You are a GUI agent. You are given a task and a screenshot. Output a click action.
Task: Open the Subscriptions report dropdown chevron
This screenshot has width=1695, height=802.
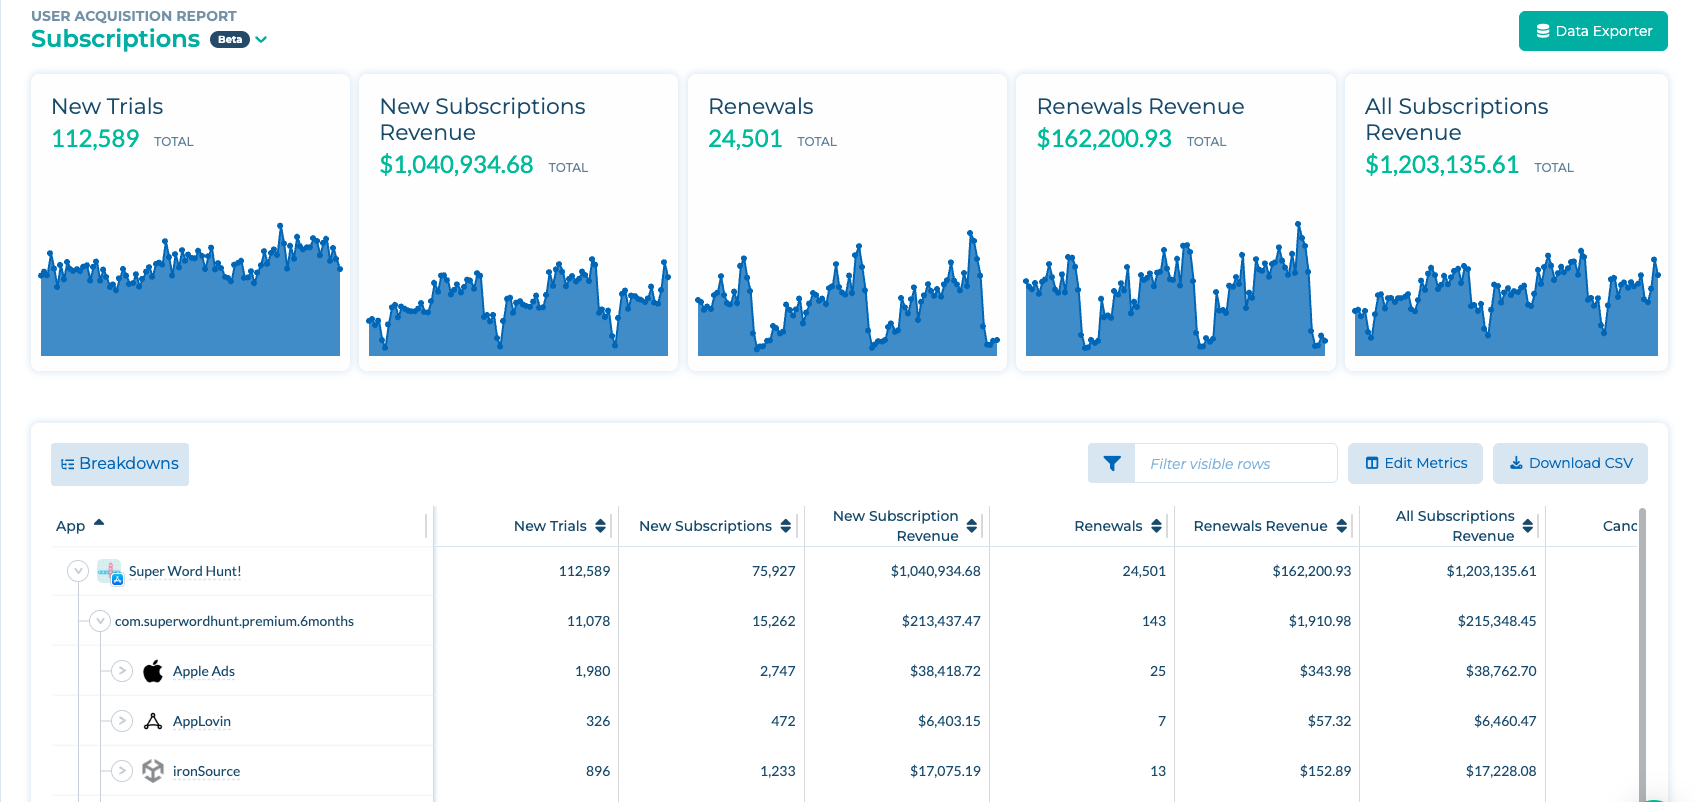[x=261, y=40]
